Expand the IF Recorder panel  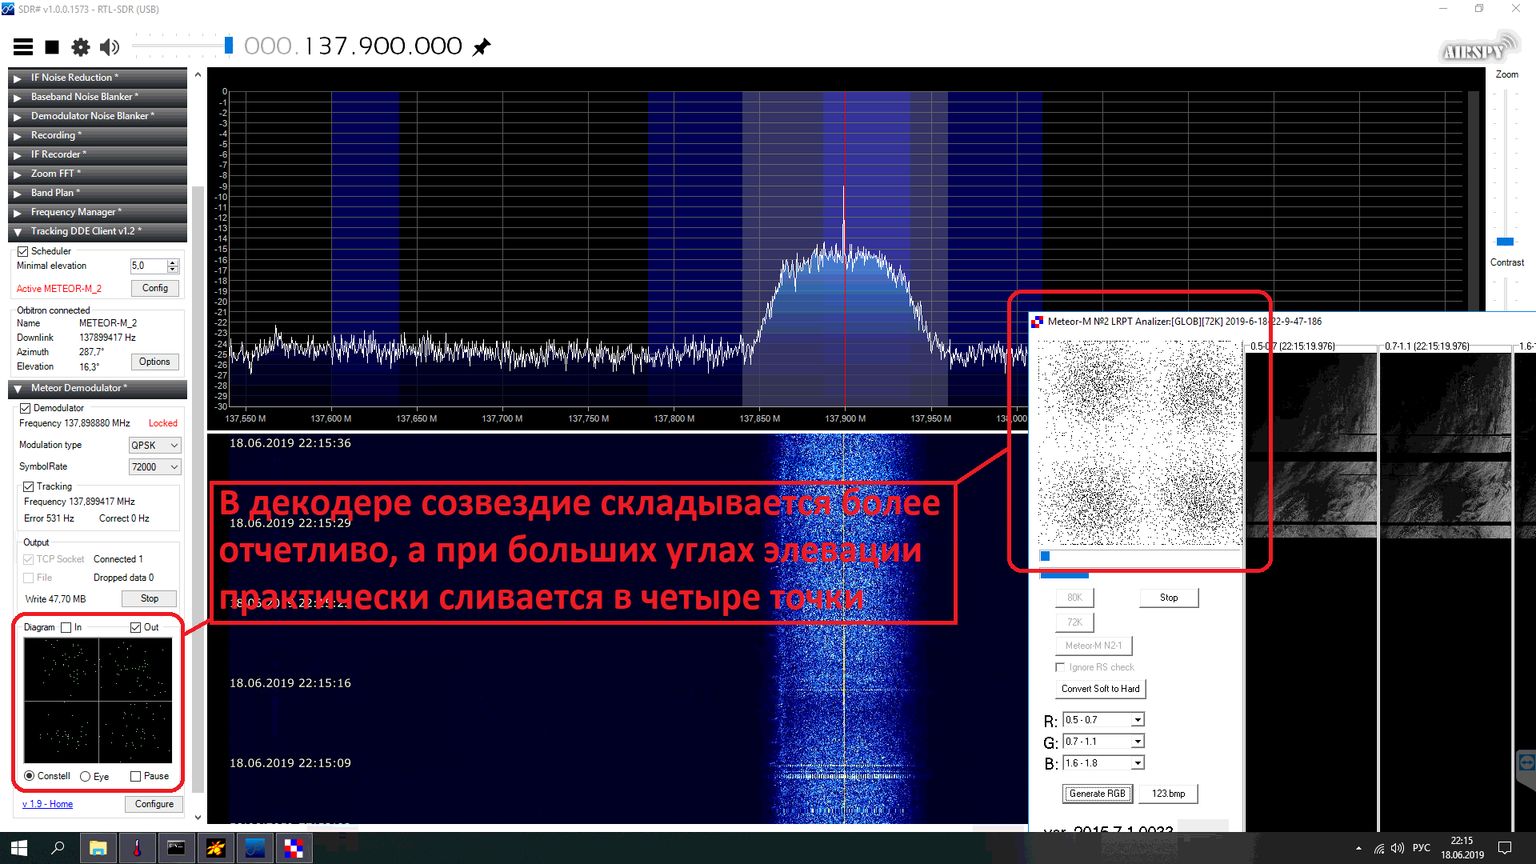(97, 155)
